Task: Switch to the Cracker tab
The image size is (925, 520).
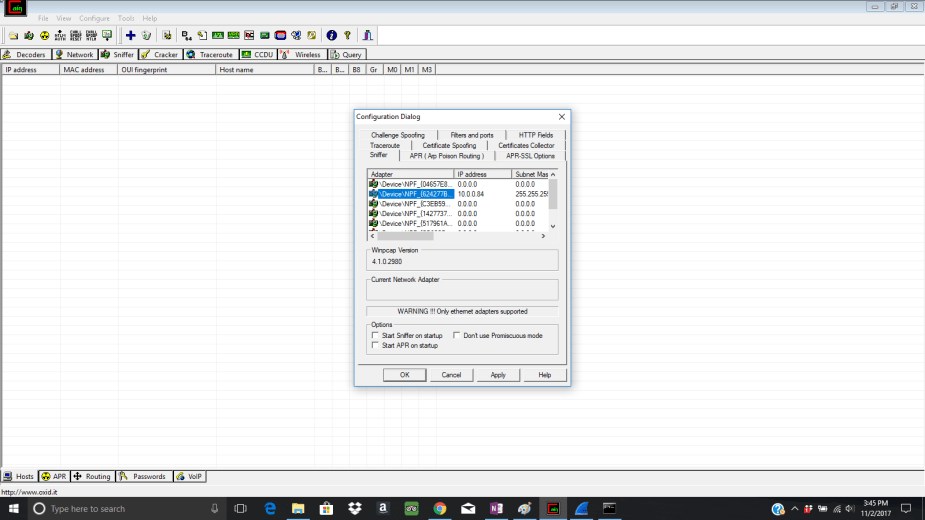Action: click(x=159, y=55)
